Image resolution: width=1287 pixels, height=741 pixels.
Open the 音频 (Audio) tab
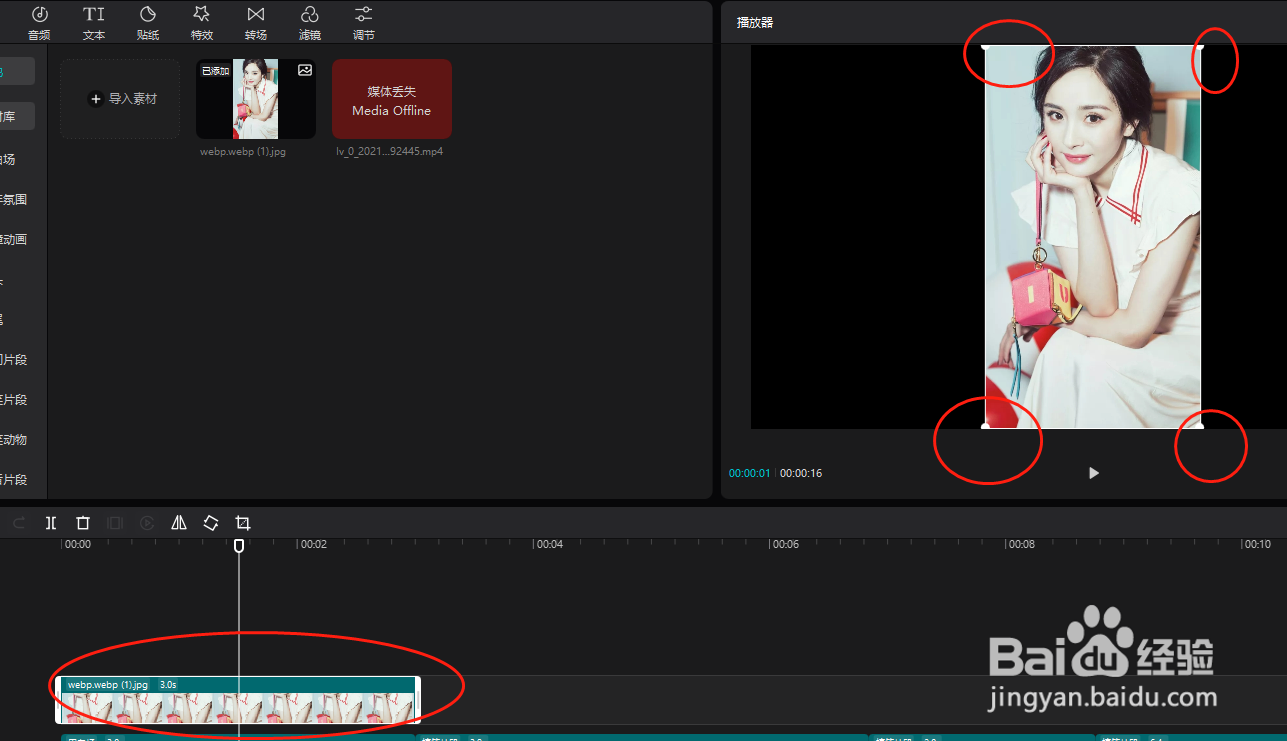point(39,23)
